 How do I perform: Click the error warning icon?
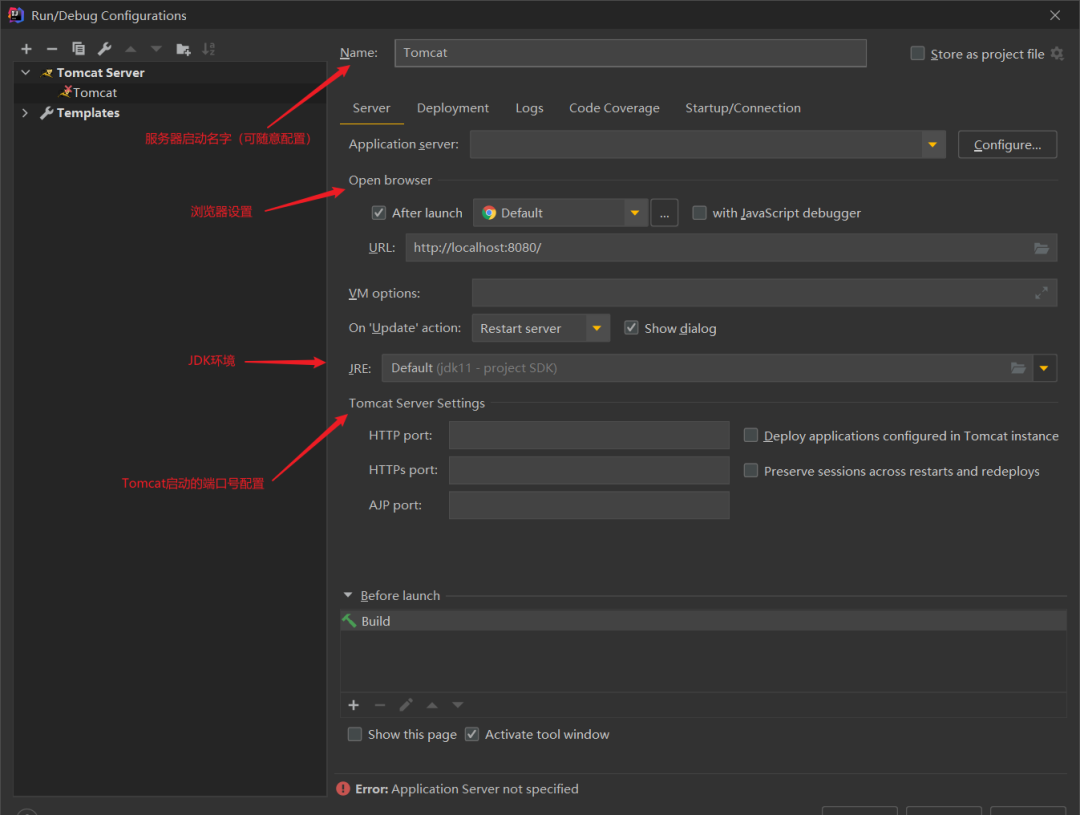tap(343, 789)
